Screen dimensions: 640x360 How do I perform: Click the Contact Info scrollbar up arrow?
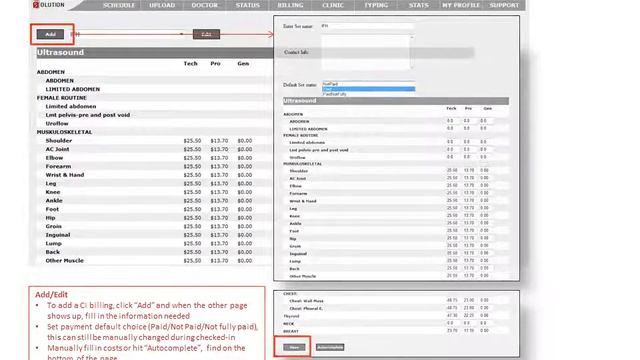click(411, 37)
